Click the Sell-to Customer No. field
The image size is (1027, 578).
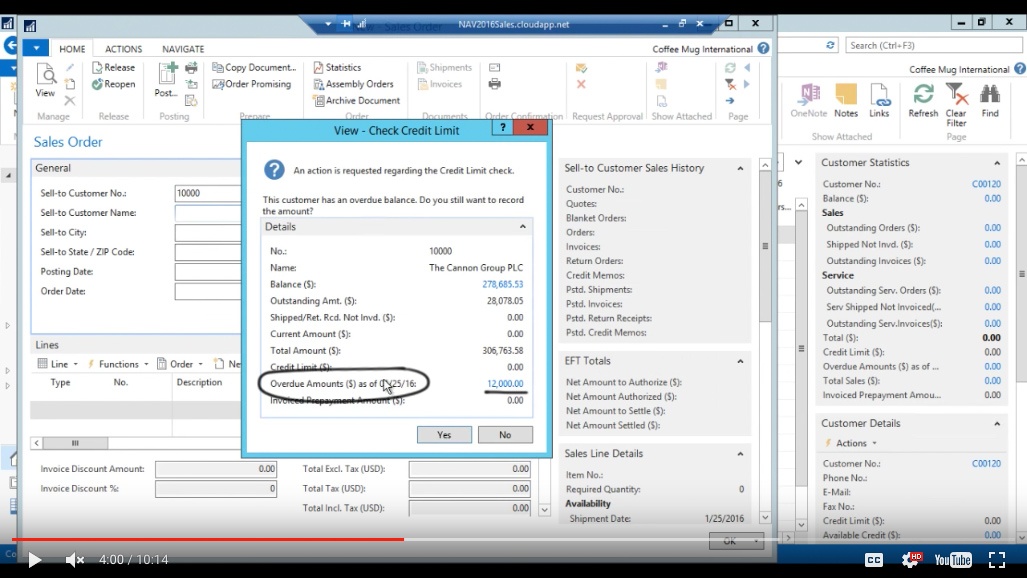coord(208,193)
